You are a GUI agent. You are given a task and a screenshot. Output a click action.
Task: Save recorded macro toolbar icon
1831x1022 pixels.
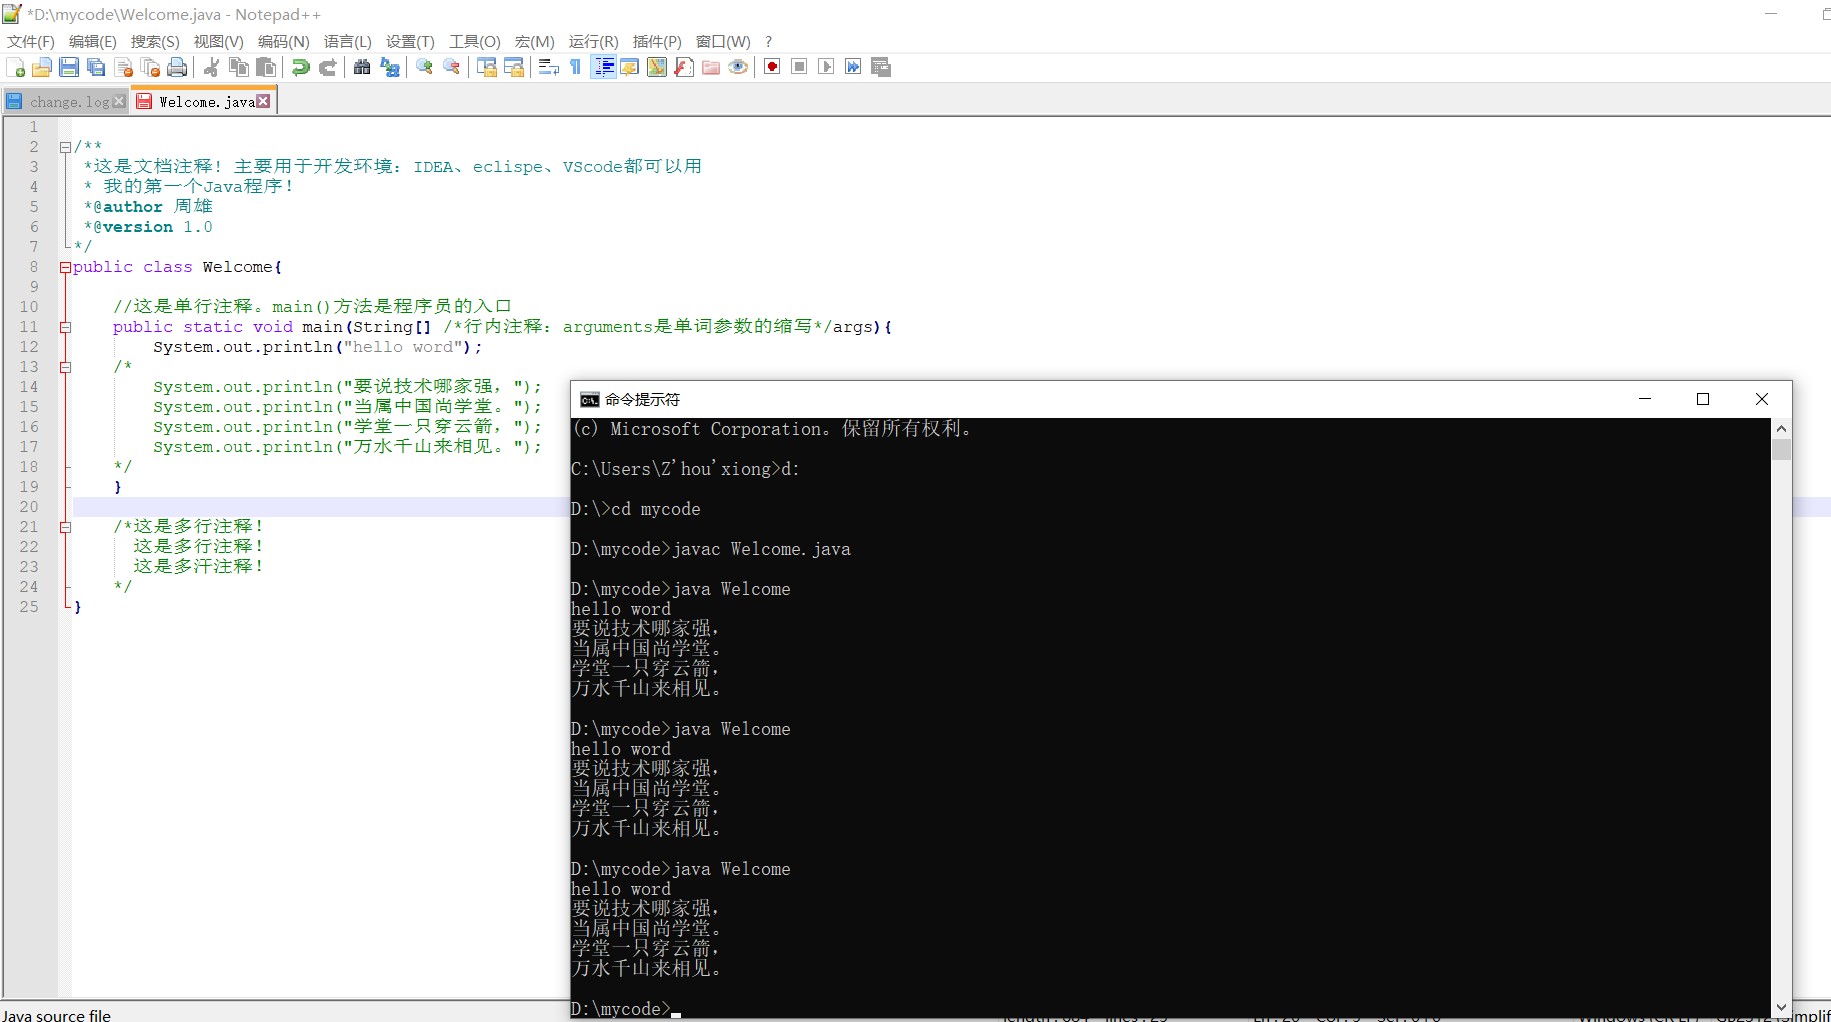point(880,67)
